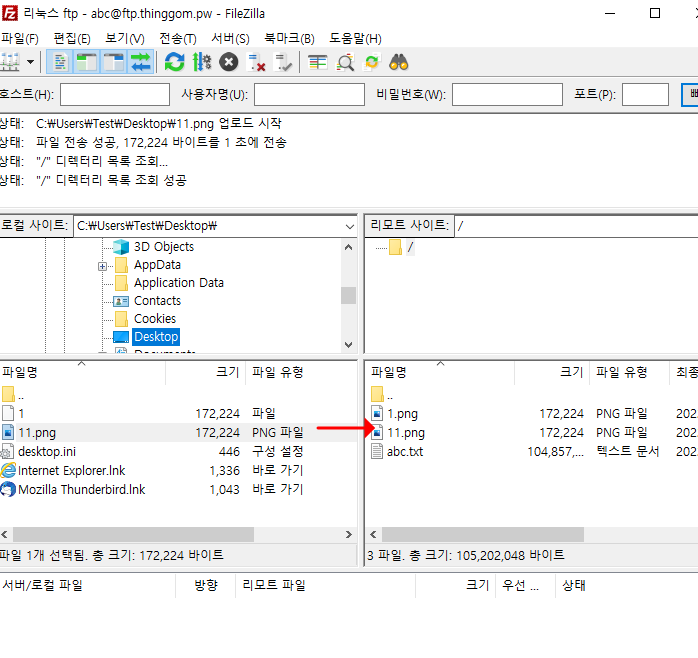Select the remote file abc.txt
This screenshot has width=698, height=658.
(532, 452)
